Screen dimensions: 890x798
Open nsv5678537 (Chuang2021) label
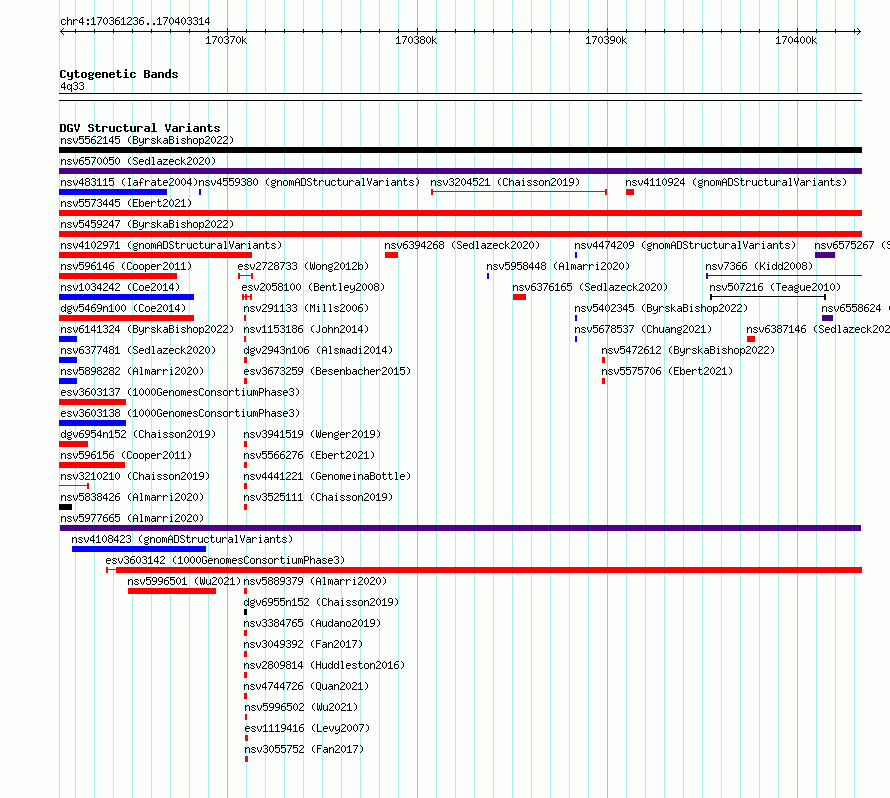click(643, 329)
